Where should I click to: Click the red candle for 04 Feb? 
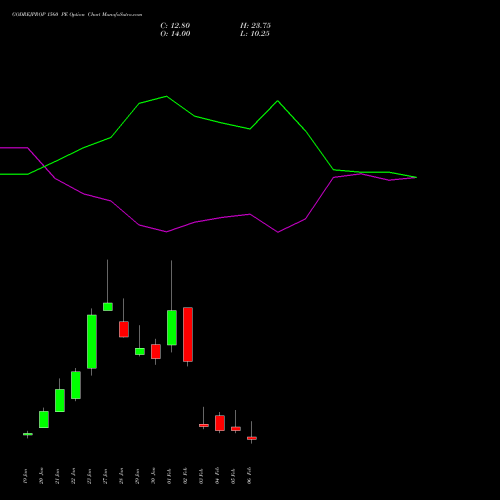(220, 423)
